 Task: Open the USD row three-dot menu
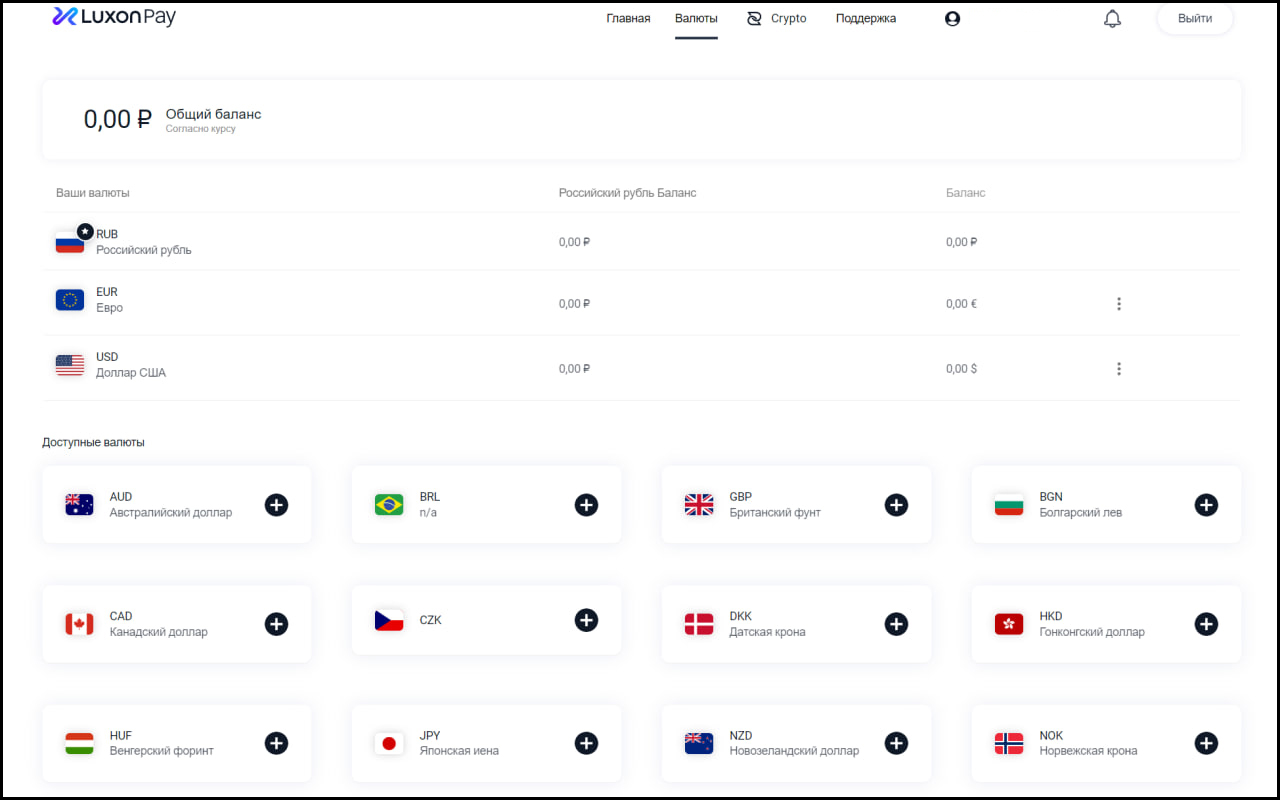[x=1118, y=369]
